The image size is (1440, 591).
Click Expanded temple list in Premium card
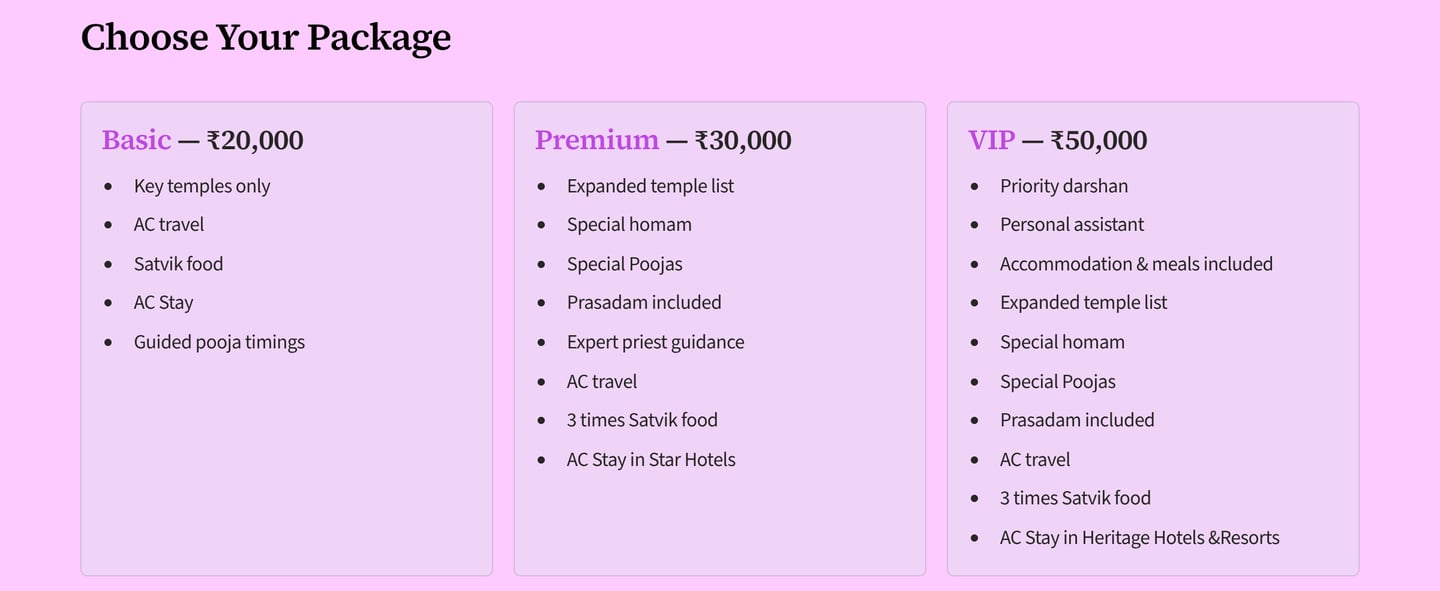[x=650, y=186]
